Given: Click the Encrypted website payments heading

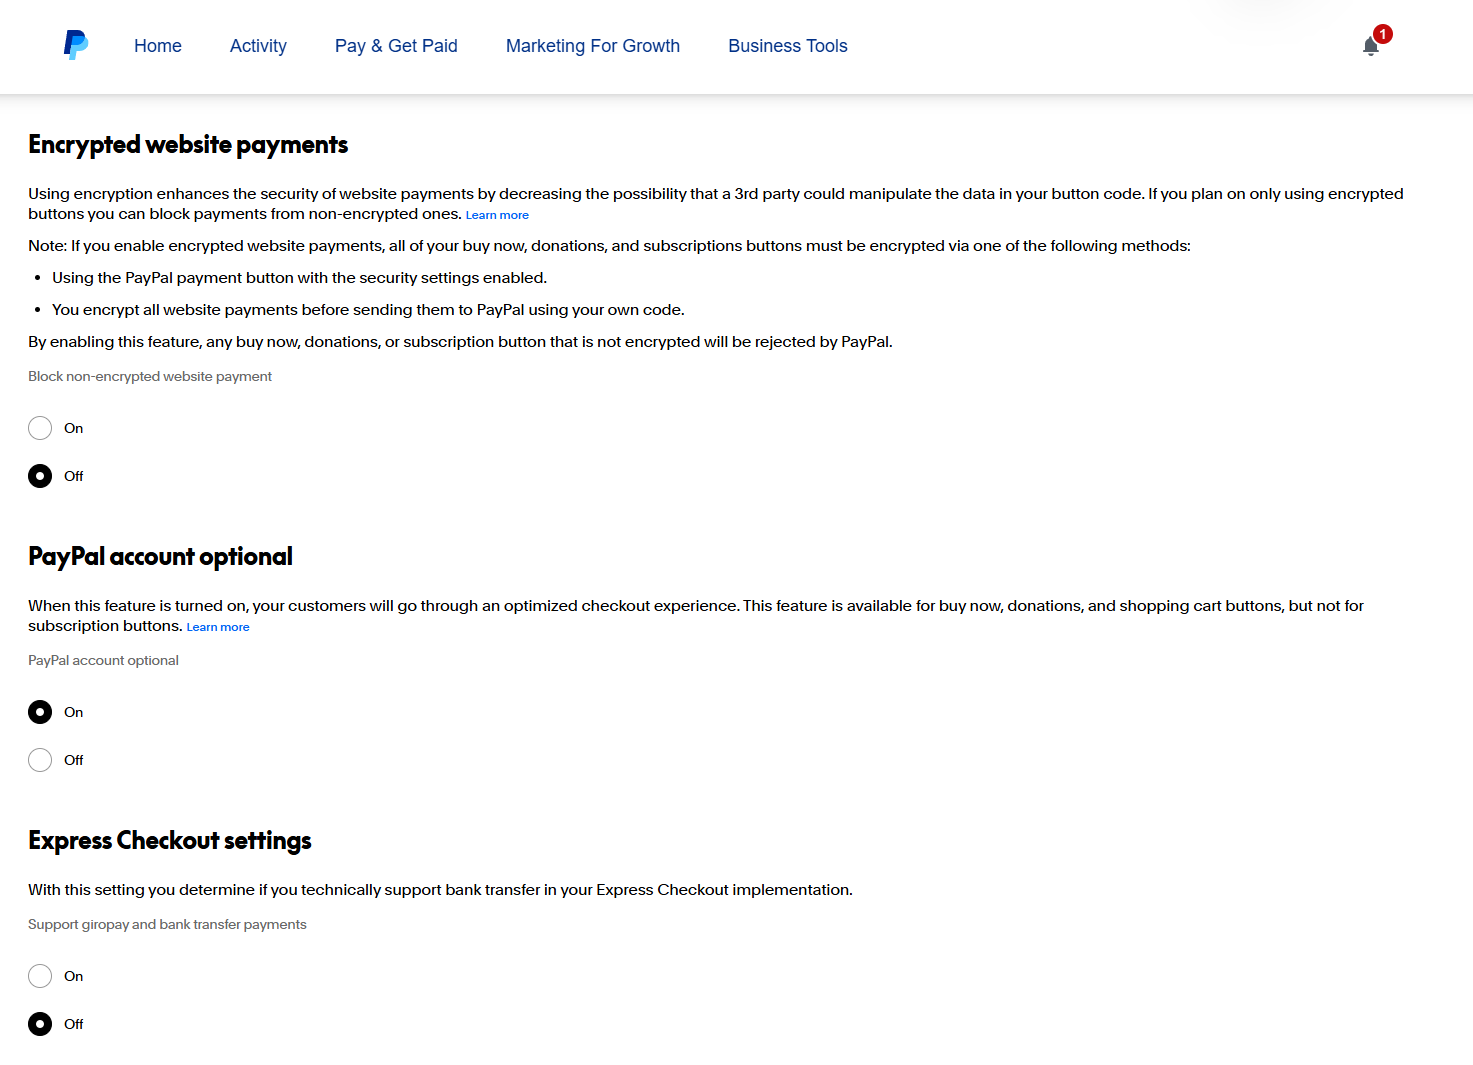Looking at the screenshot, I should (188, 145).
